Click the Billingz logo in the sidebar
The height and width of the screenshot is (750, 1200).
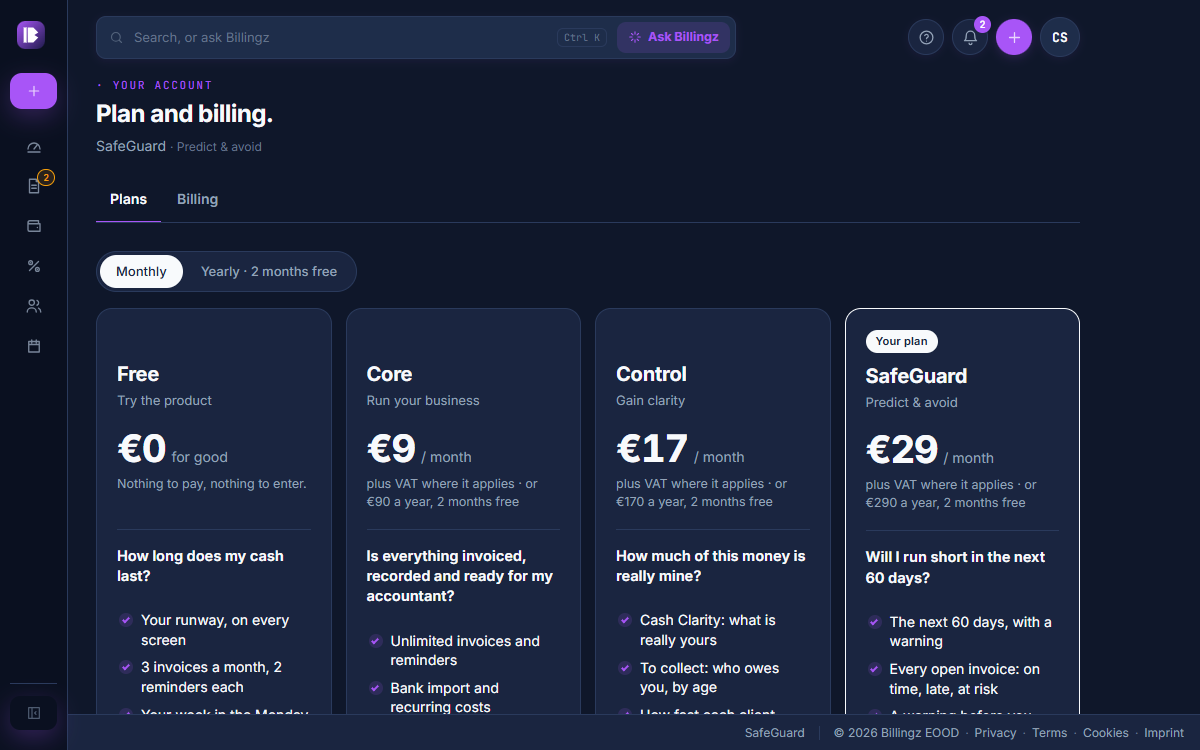coord(31,35)
